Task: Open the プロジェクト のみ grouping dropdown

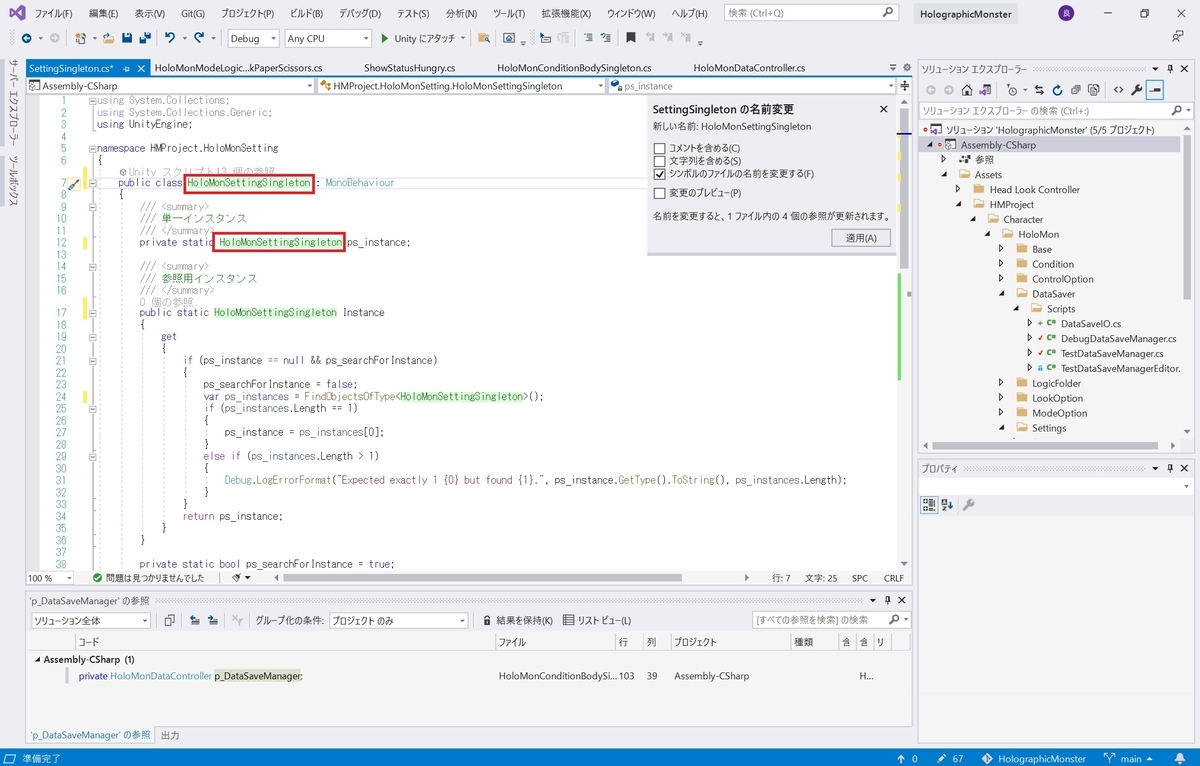Action: 398,621
